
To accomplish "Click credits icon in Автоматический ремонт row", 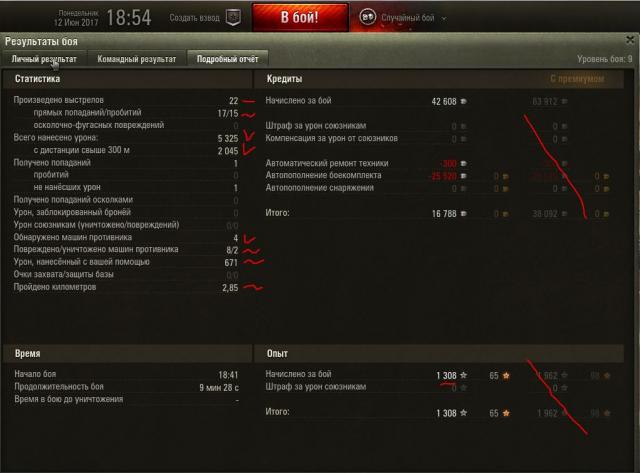I will coord(463,164).
